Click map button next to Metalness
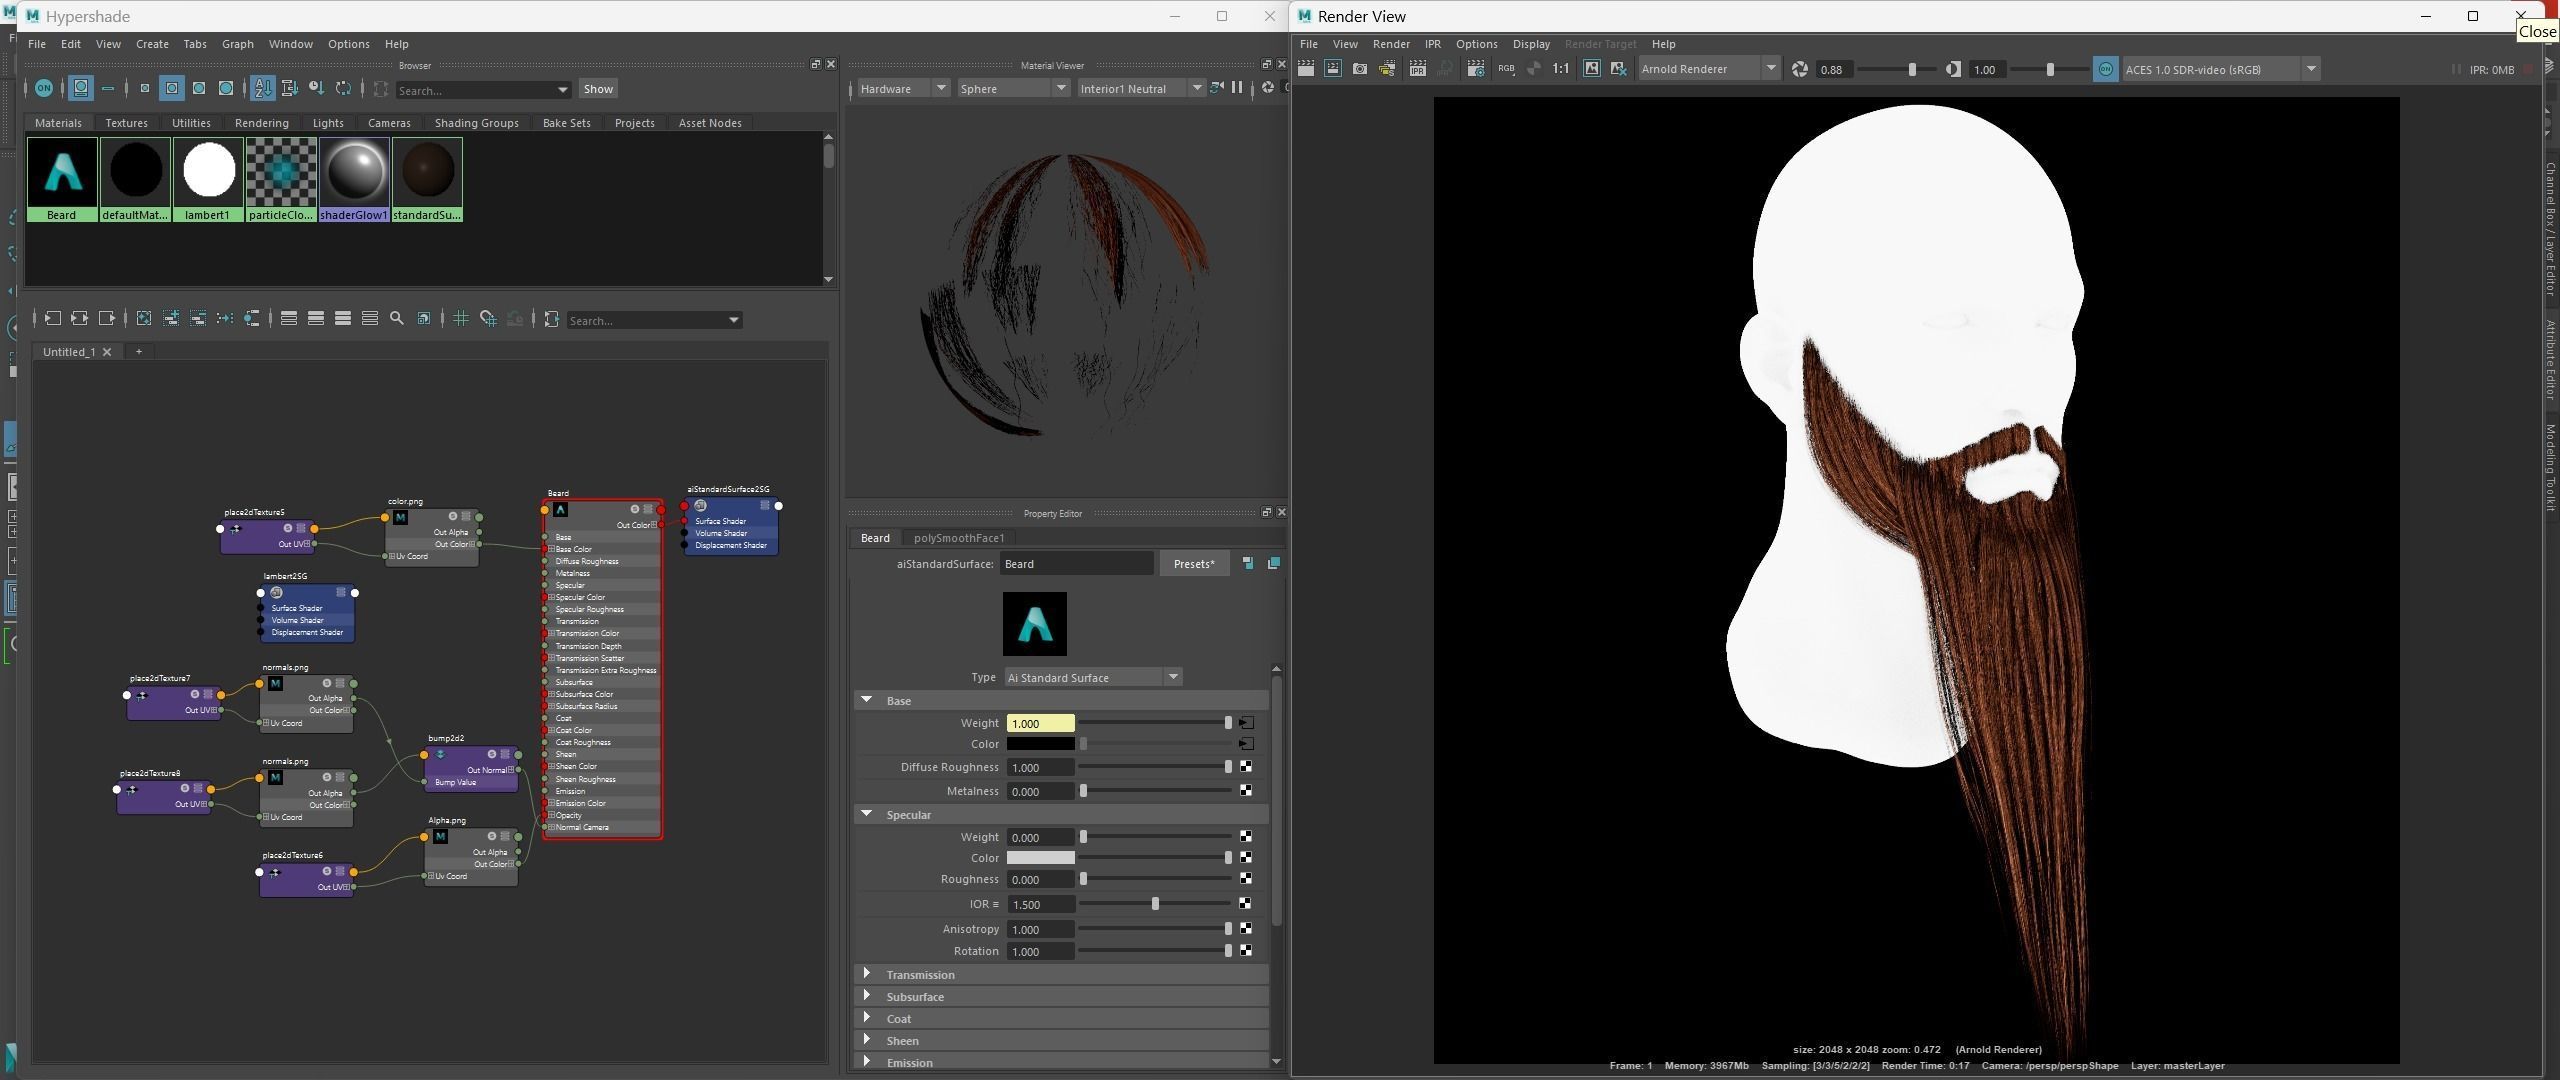The image size is (2560, 1080). click(x=1246, y=791)
